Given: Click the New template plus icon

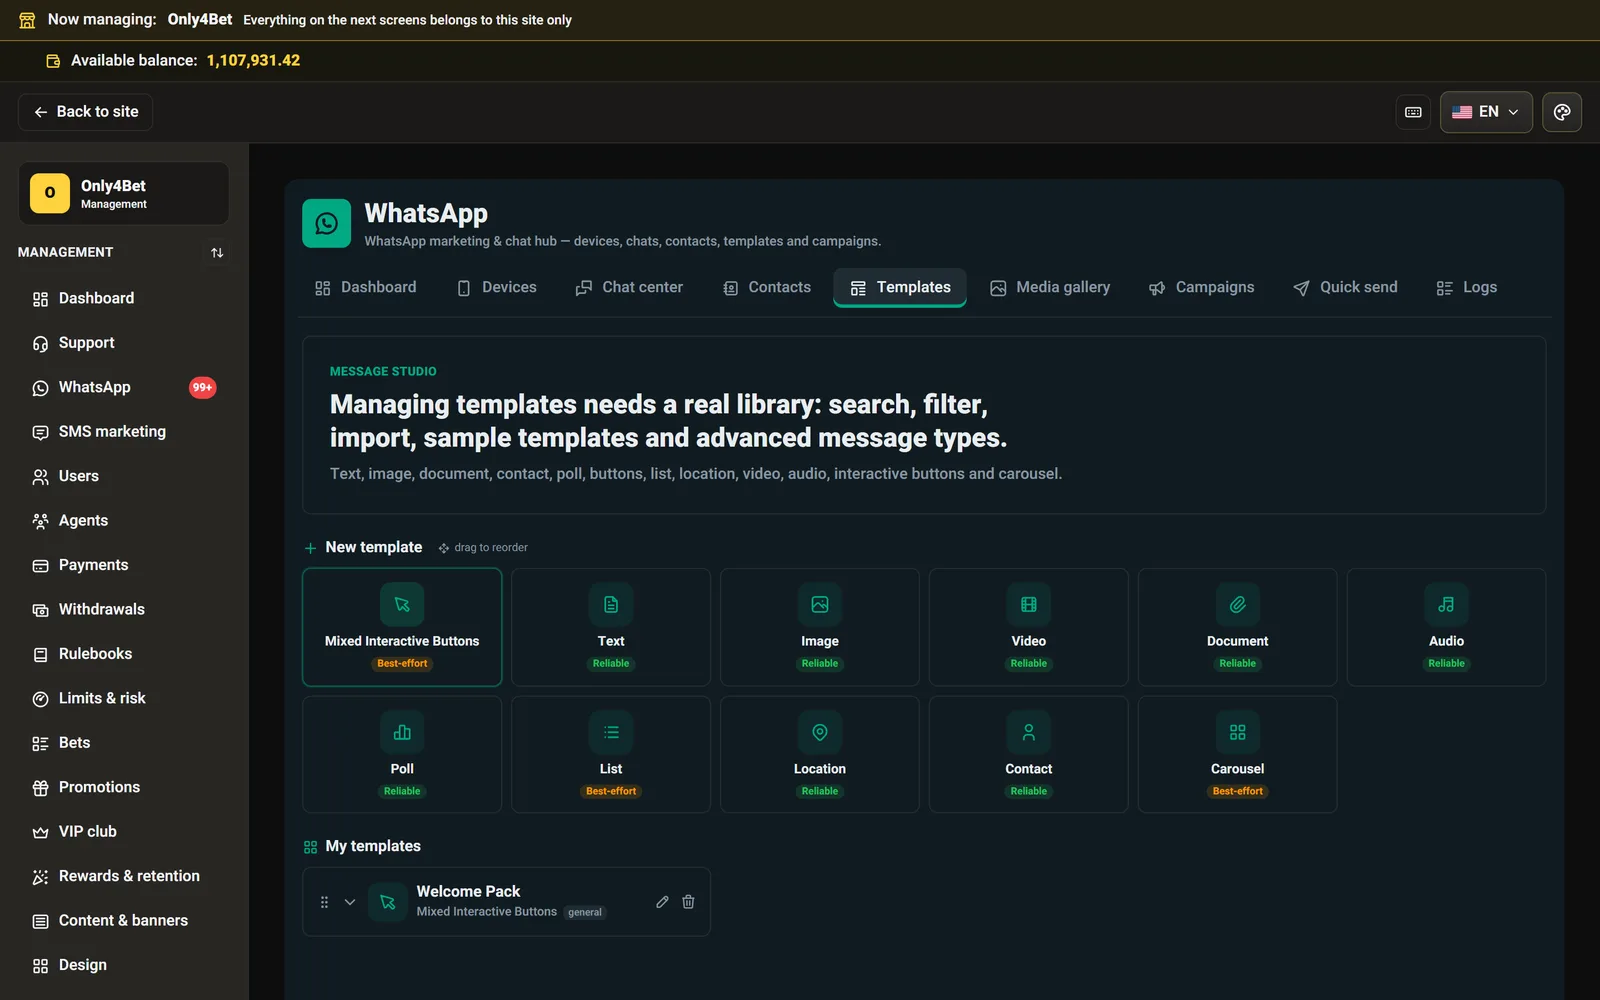Looking at the screenshot, I should tap(310, 548).
